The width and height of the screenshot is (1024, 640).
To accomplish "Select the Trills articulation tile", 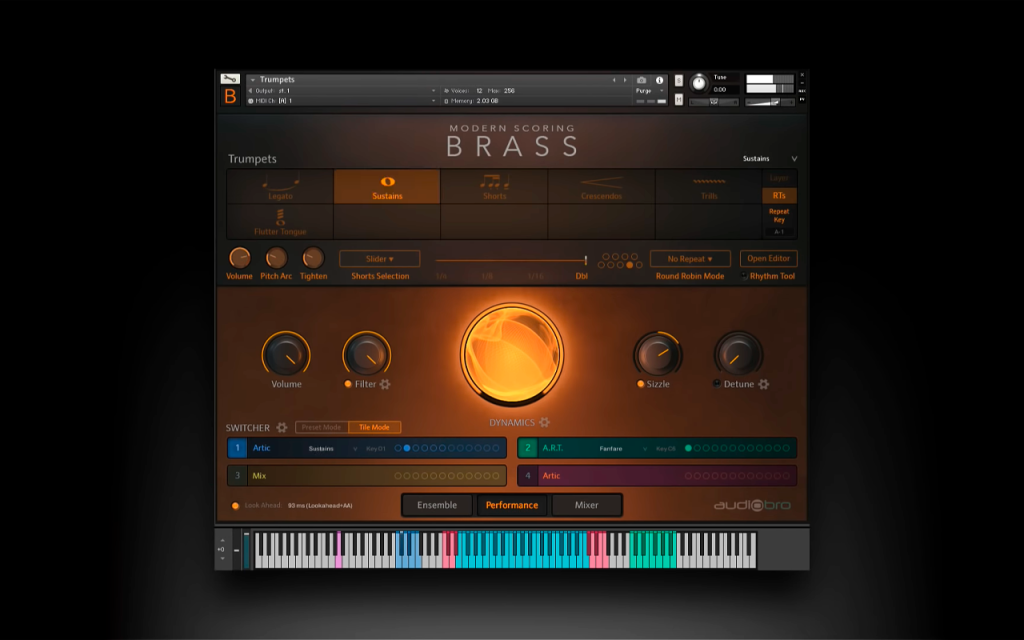I will (x=709, y=187).
